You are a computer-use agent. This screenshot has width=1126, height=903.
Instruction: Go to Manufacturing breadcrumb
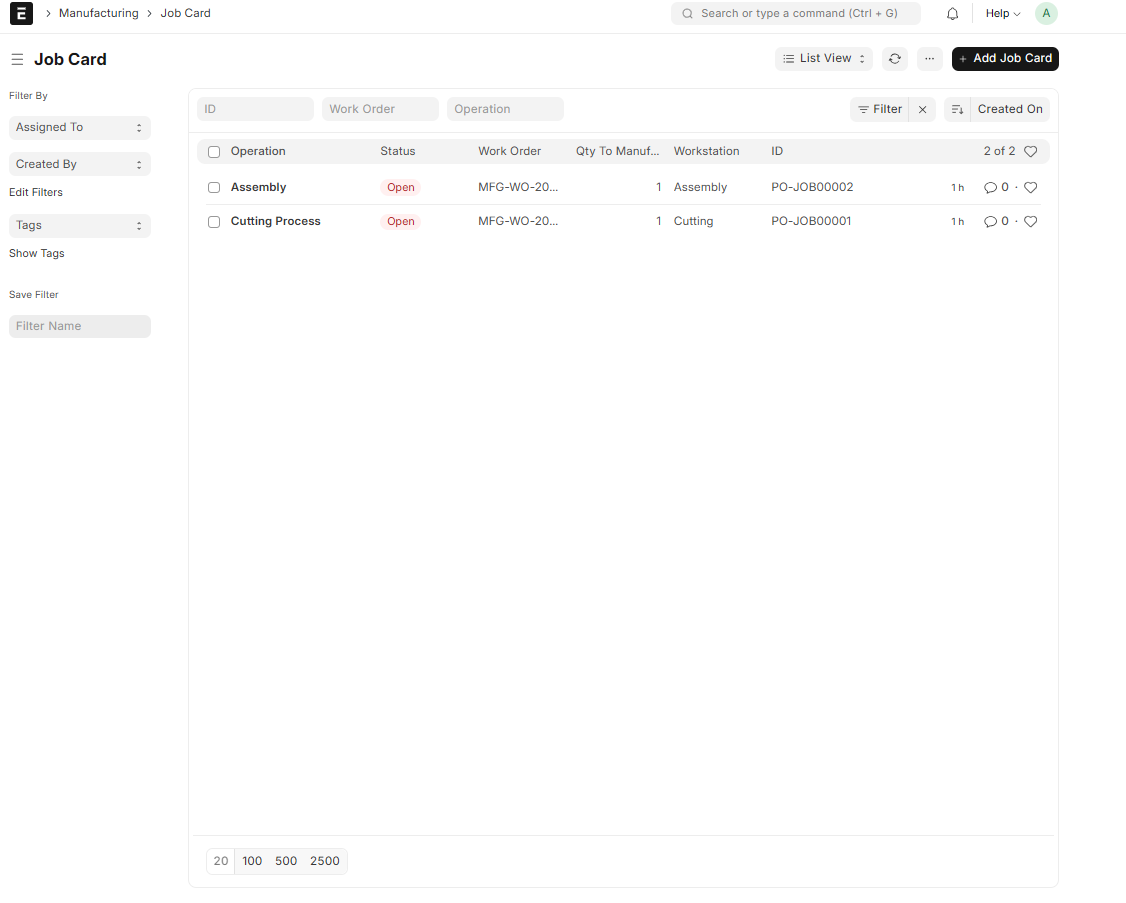click(x=98, y=13)
